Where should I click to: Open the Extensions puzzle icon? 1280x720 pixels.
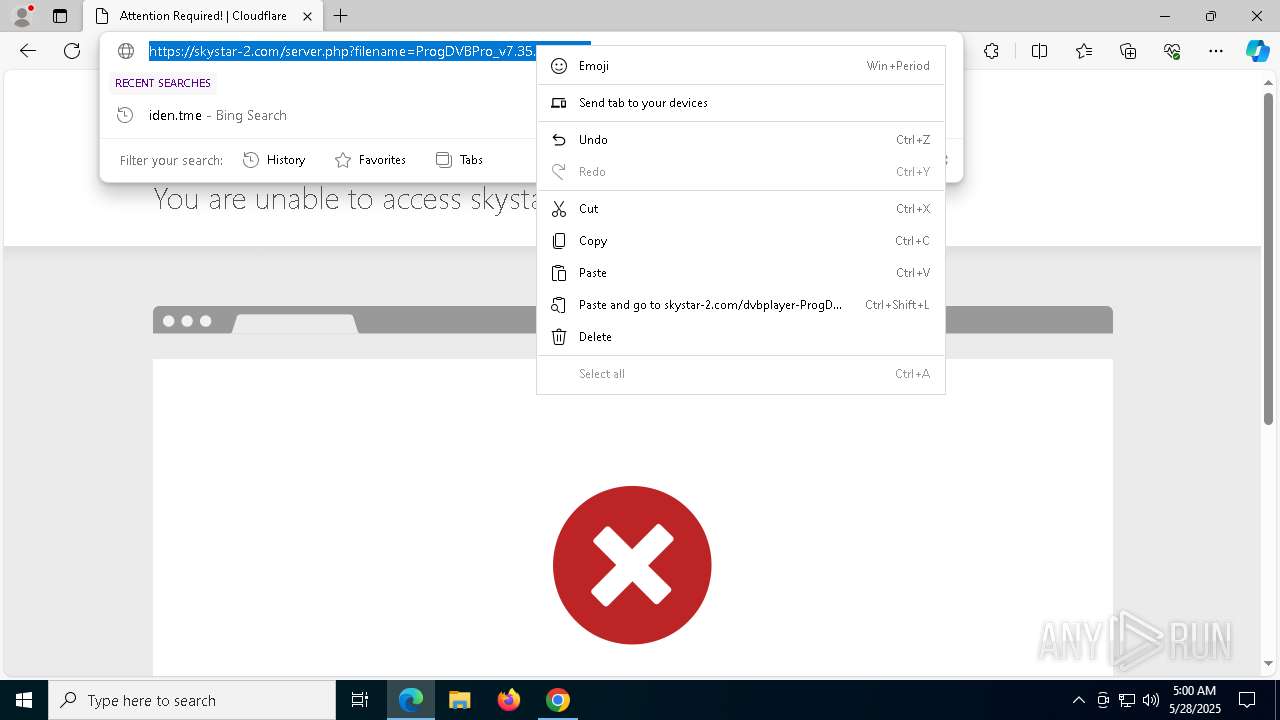(991, 51)
